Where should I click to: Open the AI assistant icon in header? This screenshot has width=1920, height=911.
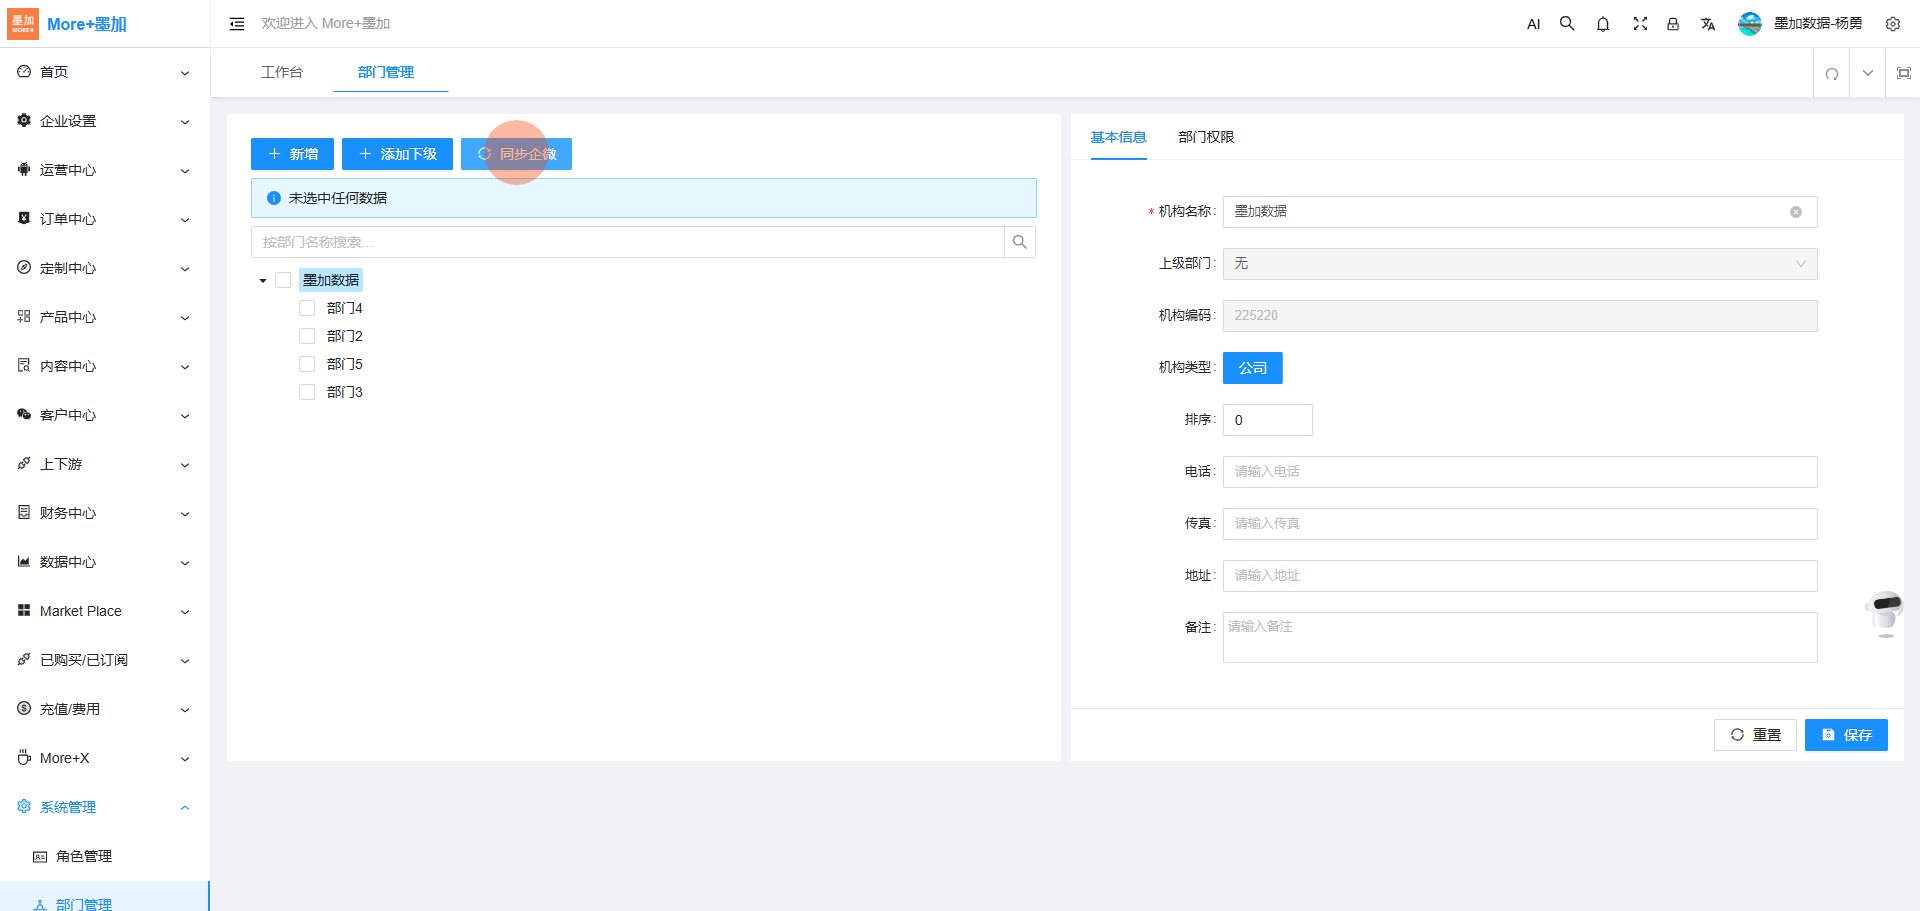coord(1533,24)
